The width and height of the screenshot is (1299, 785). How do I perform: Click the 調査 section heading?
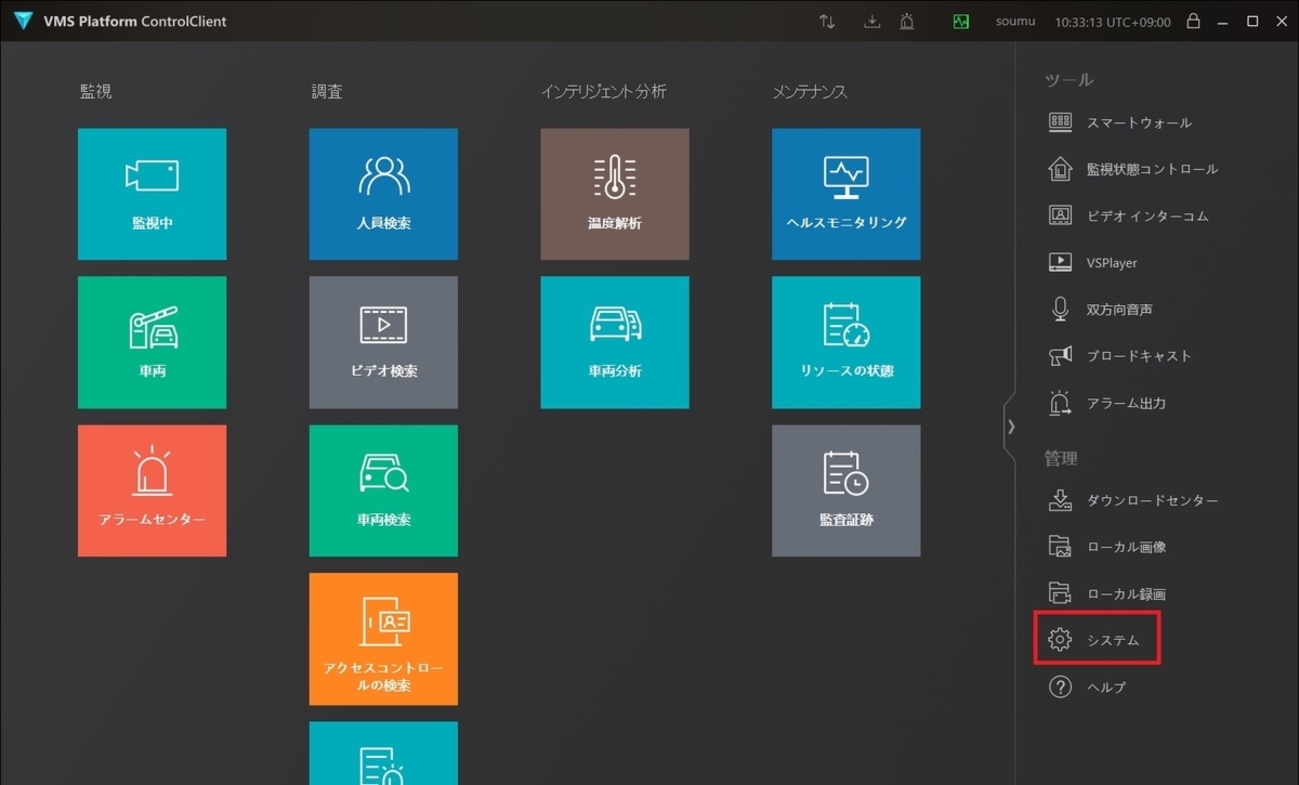click(x=327, y=91)
